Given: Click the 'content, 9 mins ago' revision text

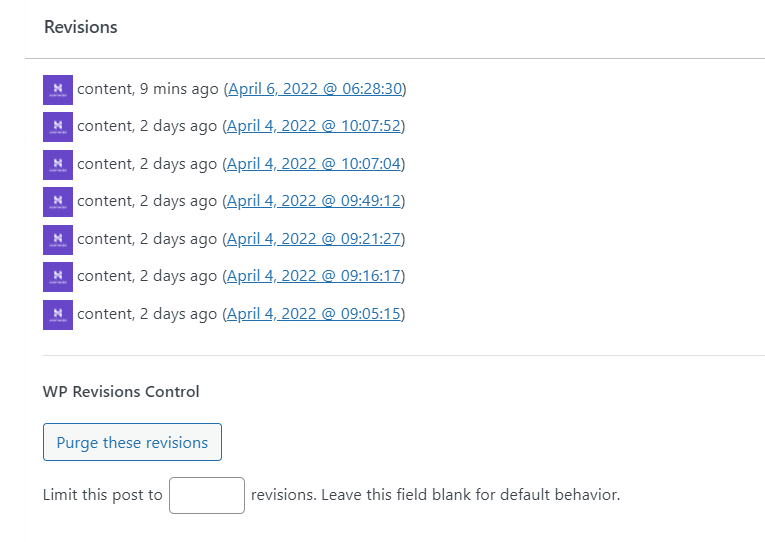Looking at the screenshot, I should coord(147,89).
